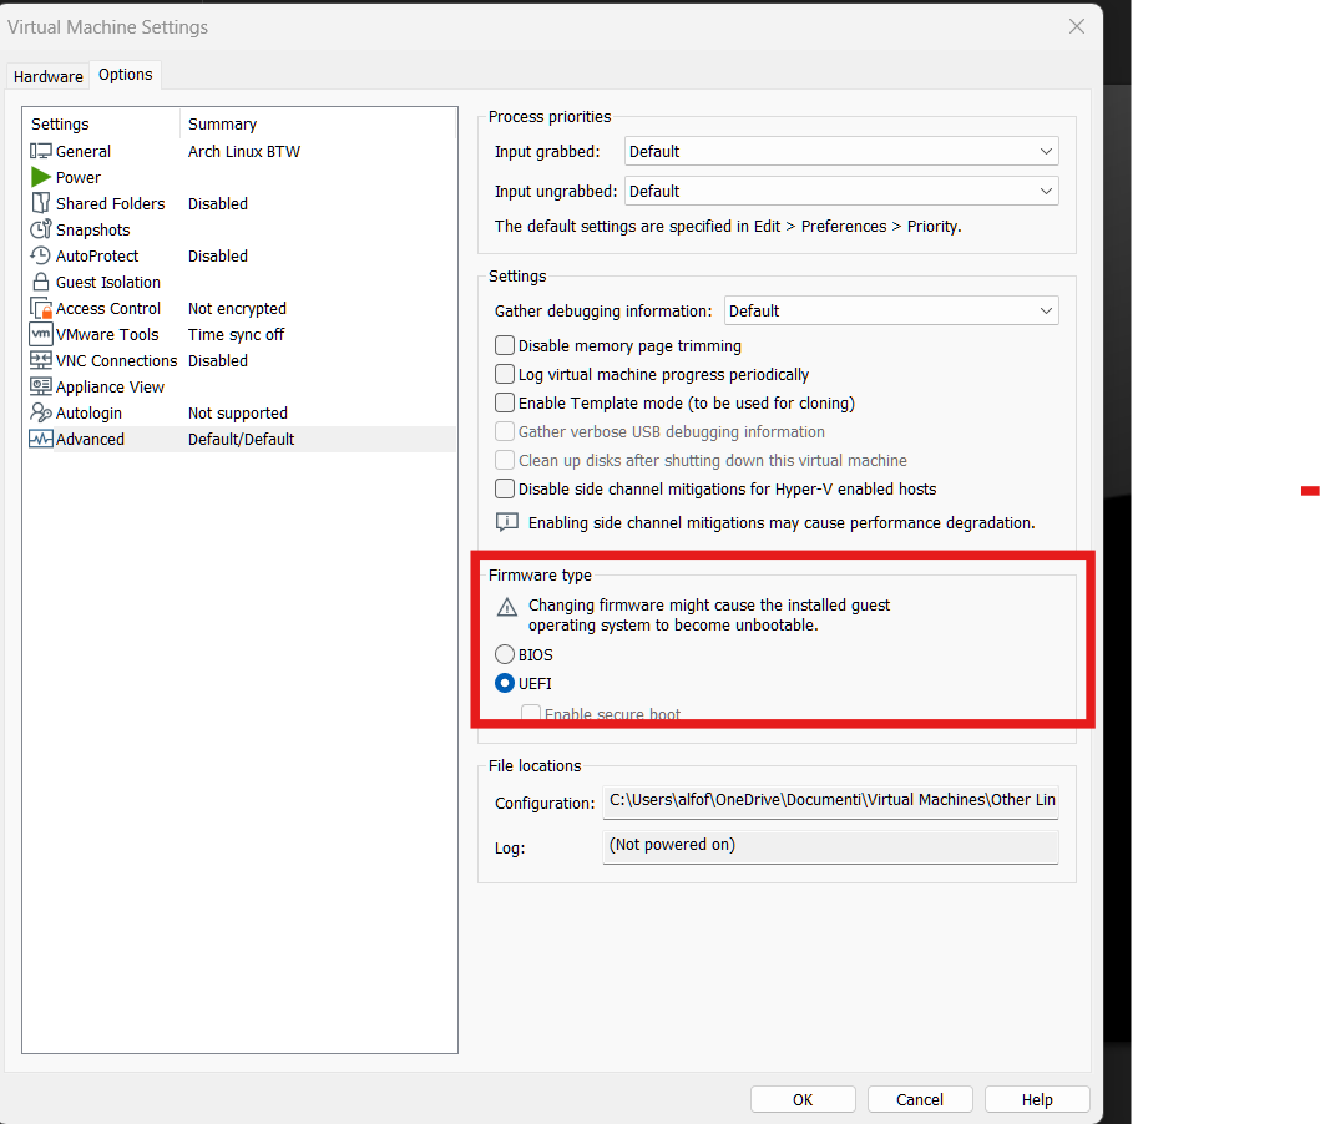The image size is (1320, 1124).
Task: Switch to the Hardware tab
Action: [47, 75]
